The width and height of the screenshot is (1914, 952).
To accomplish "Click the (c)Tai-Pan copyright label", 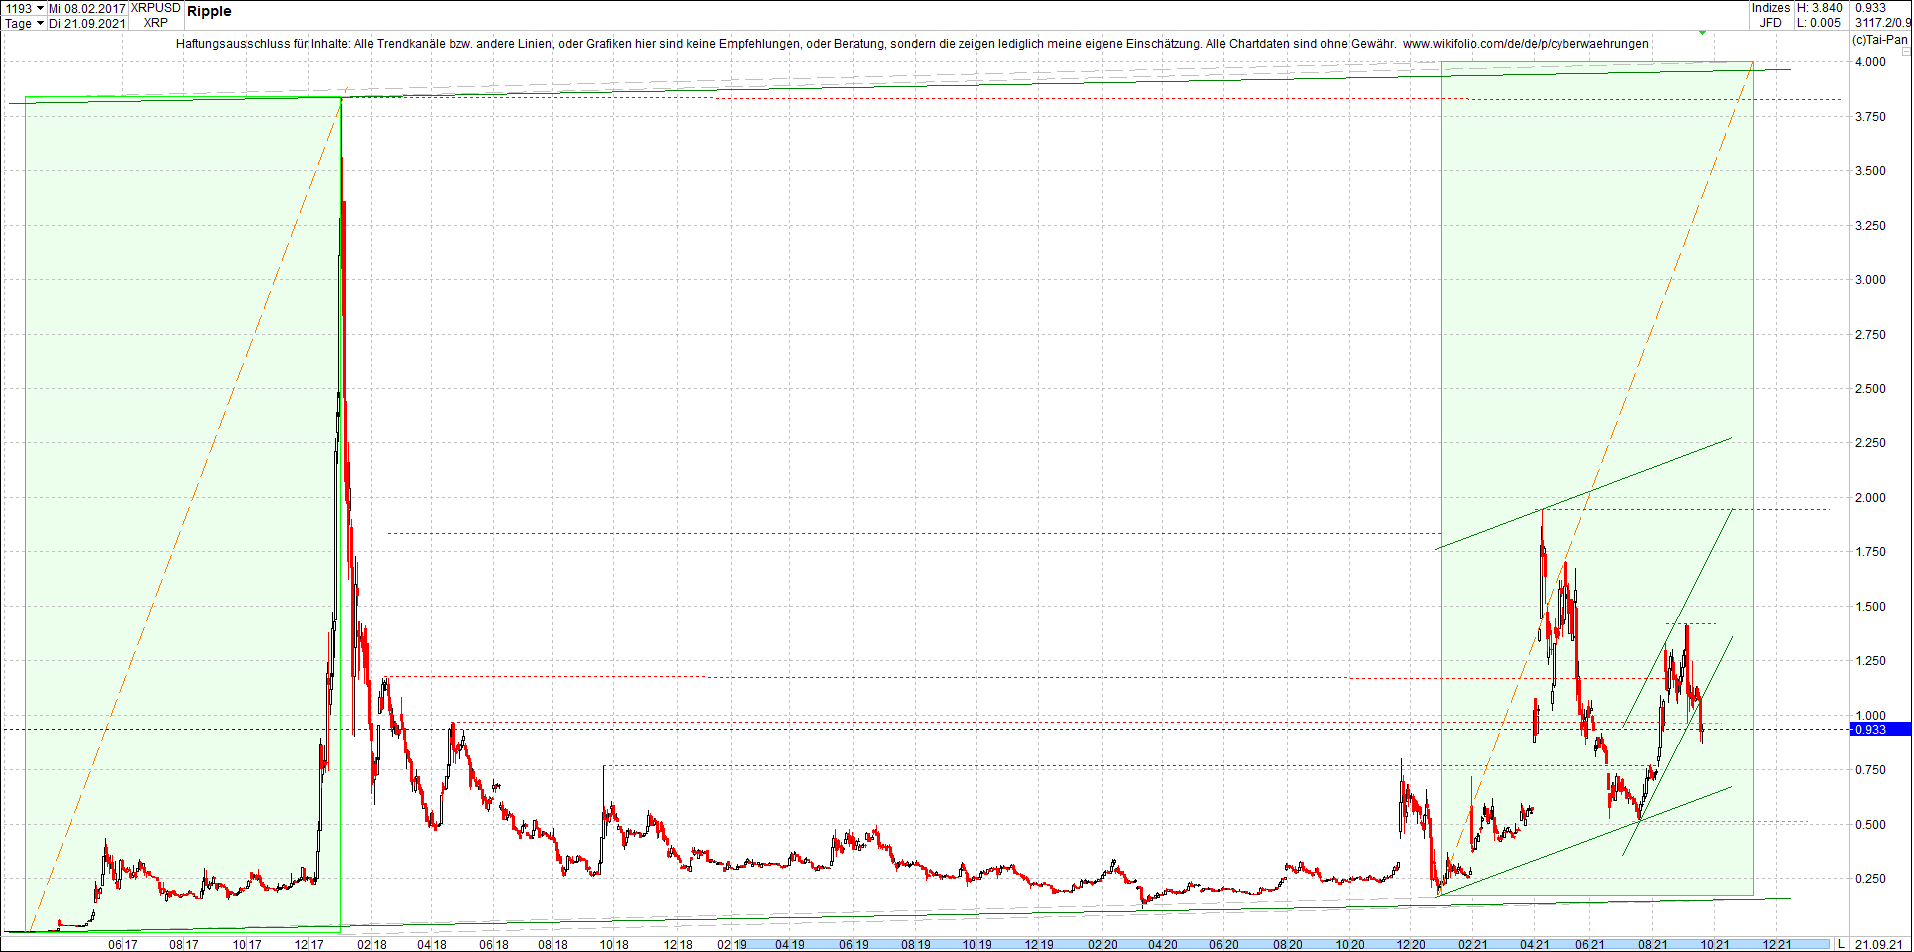I will (x=1879, y=40).
